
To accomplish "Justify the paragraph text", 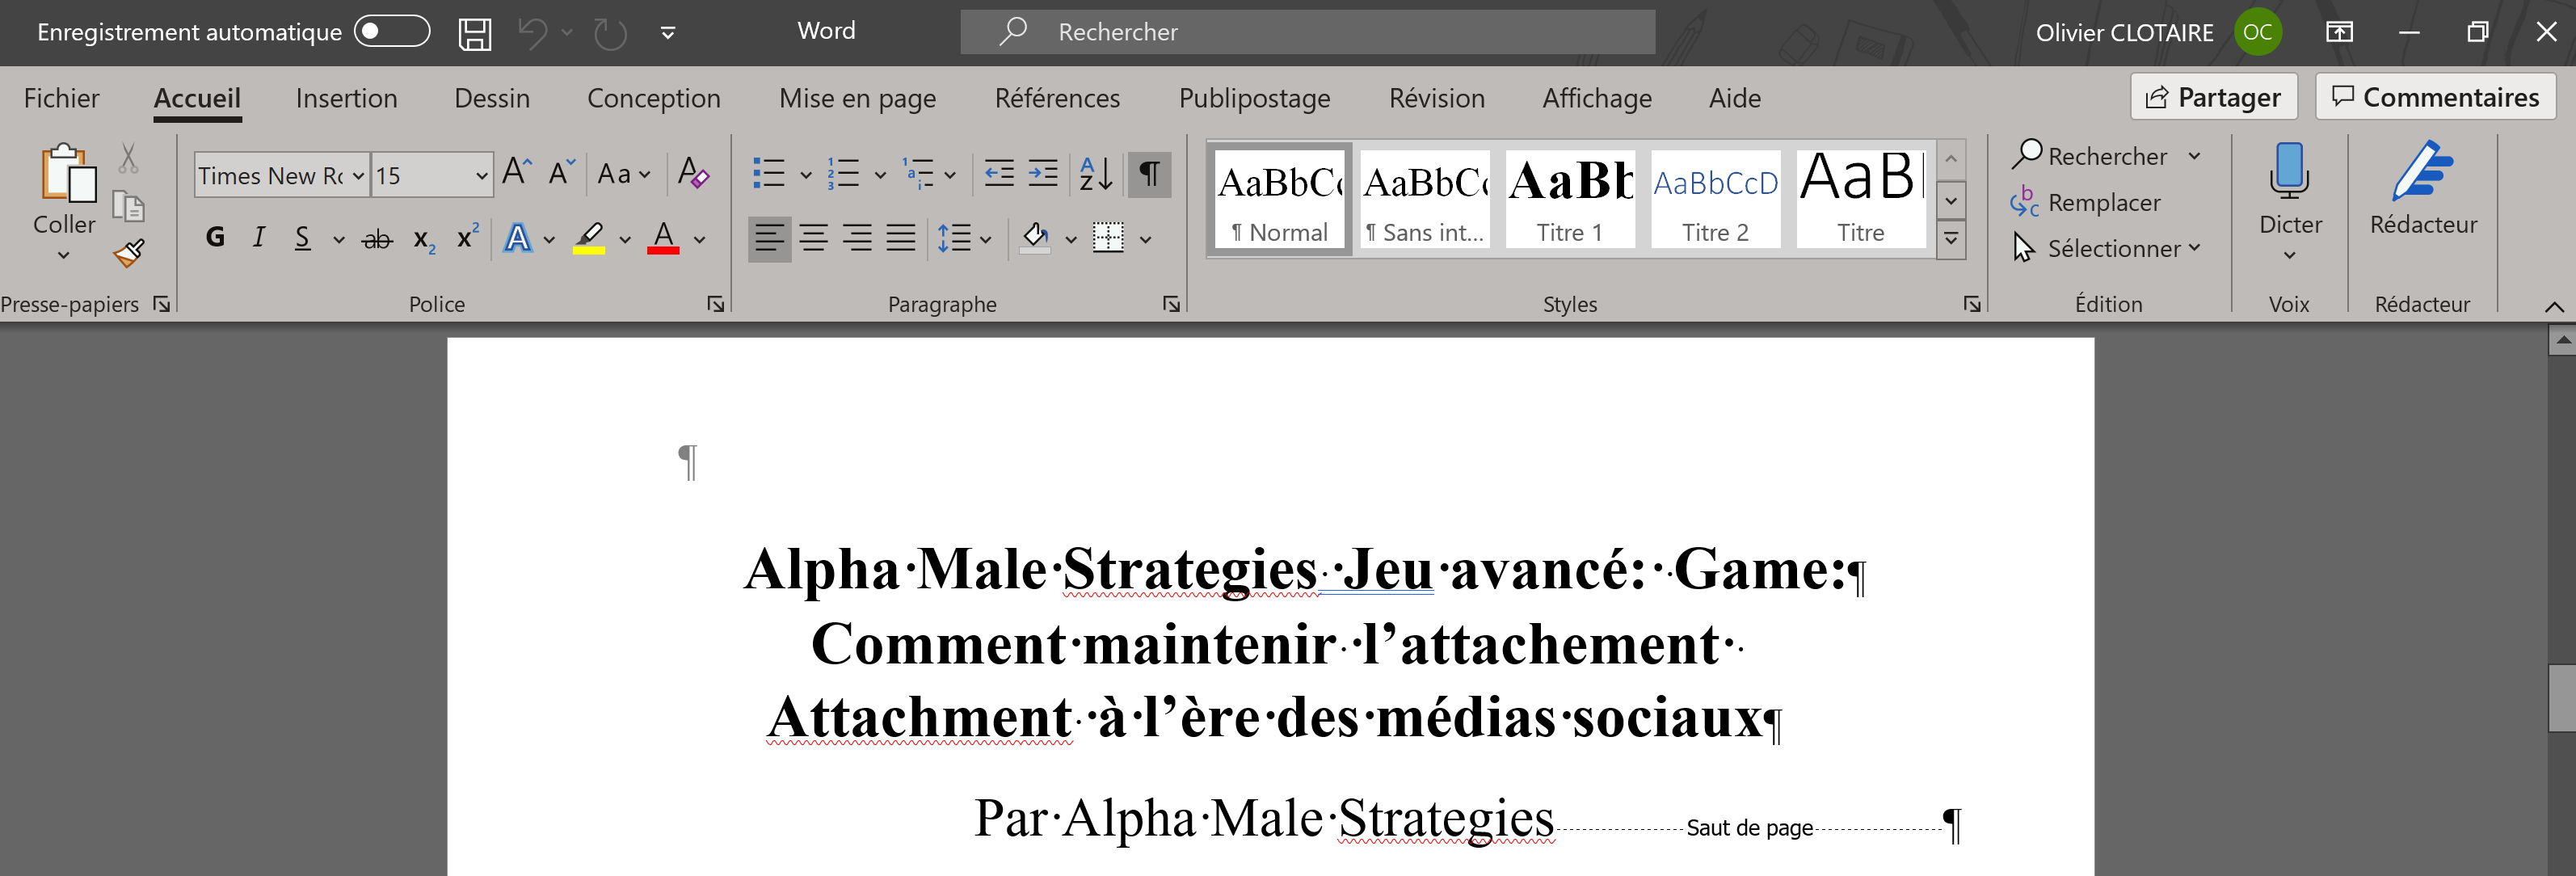I will point(901,238).
